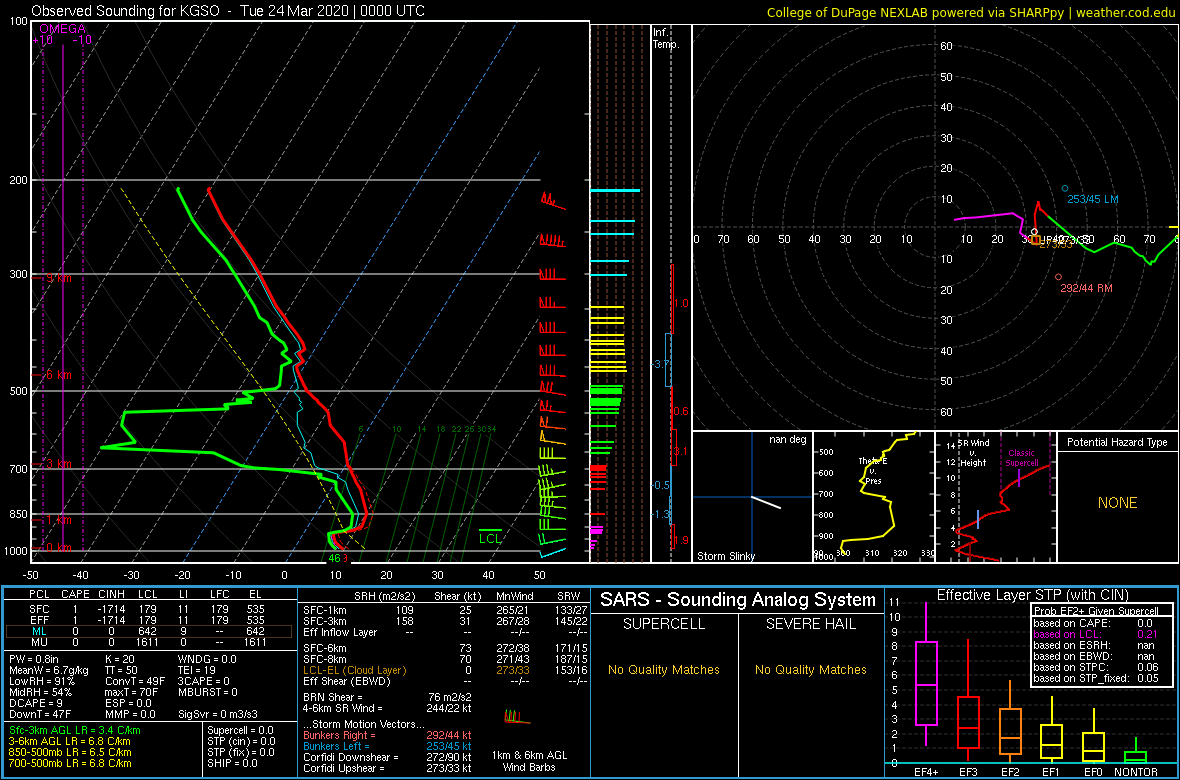Viewport: 1180px width, 780px height.
Task: Click the Bunkers Left storm motion line
Action: 388,746
